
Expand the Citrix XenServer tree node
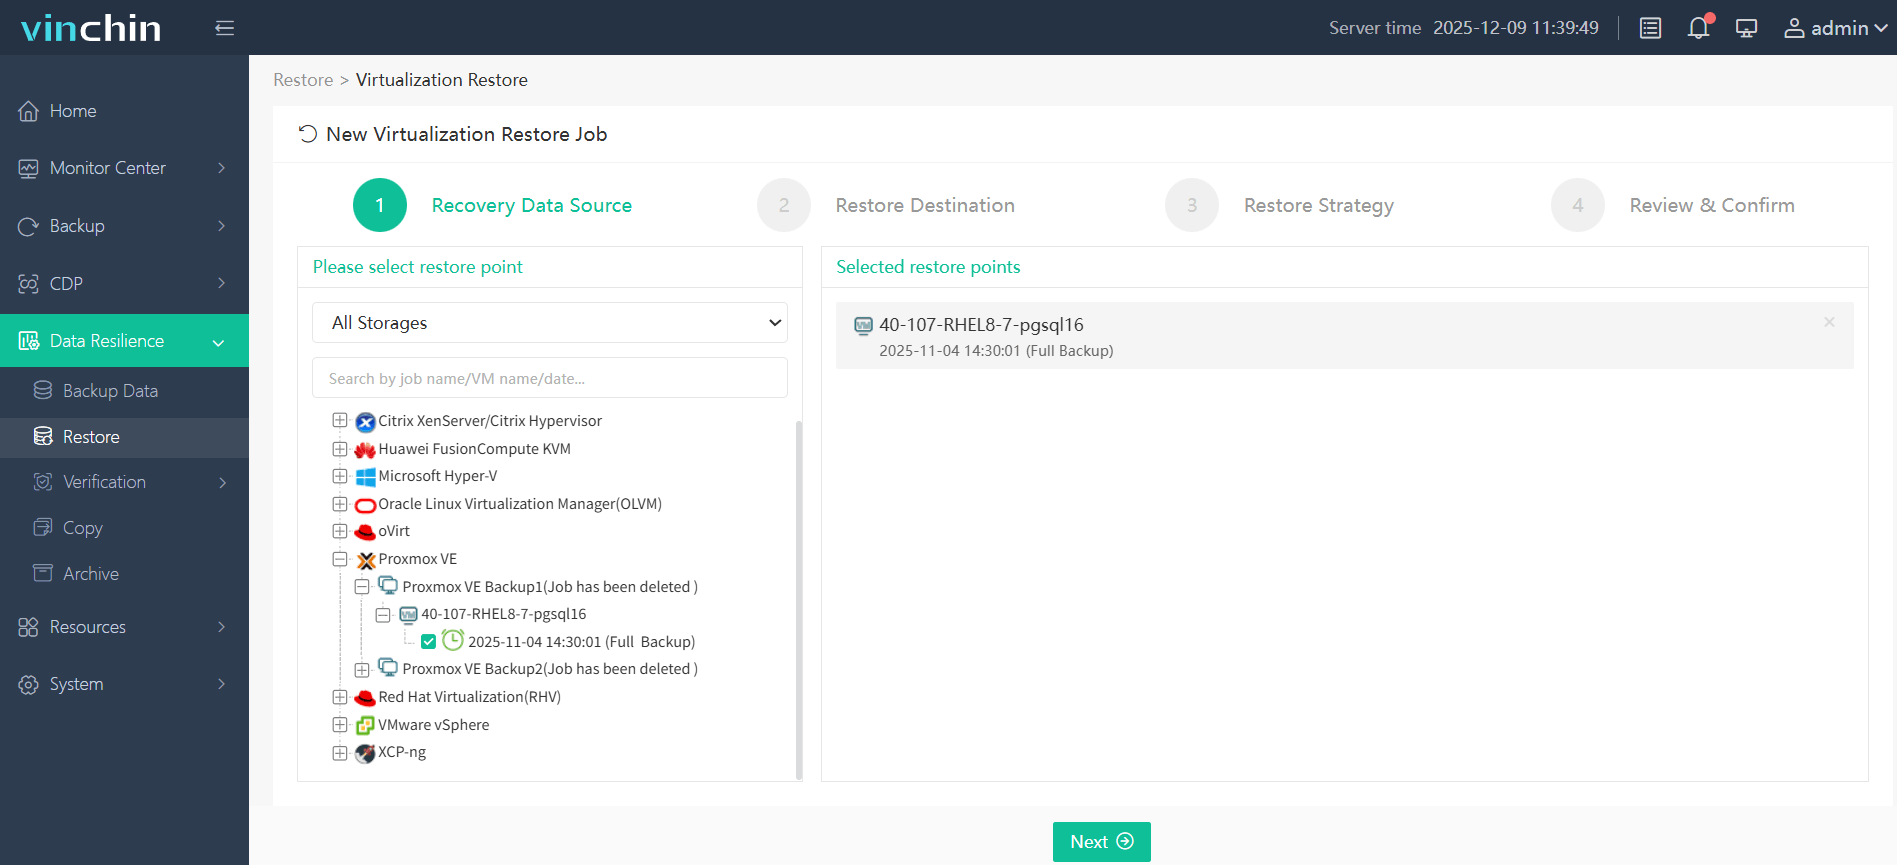click(x=340, y=421)
